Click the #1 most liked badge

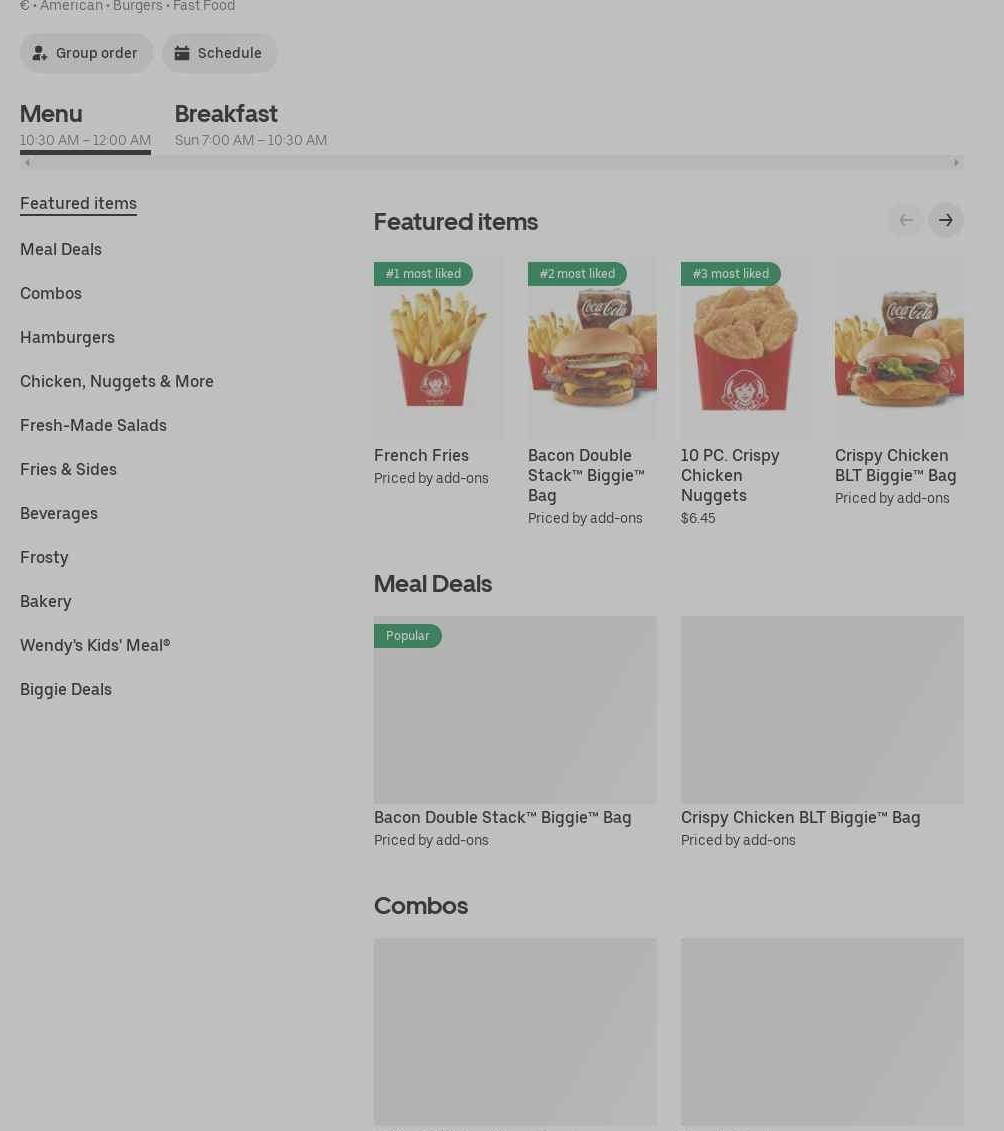pos(423,273)
